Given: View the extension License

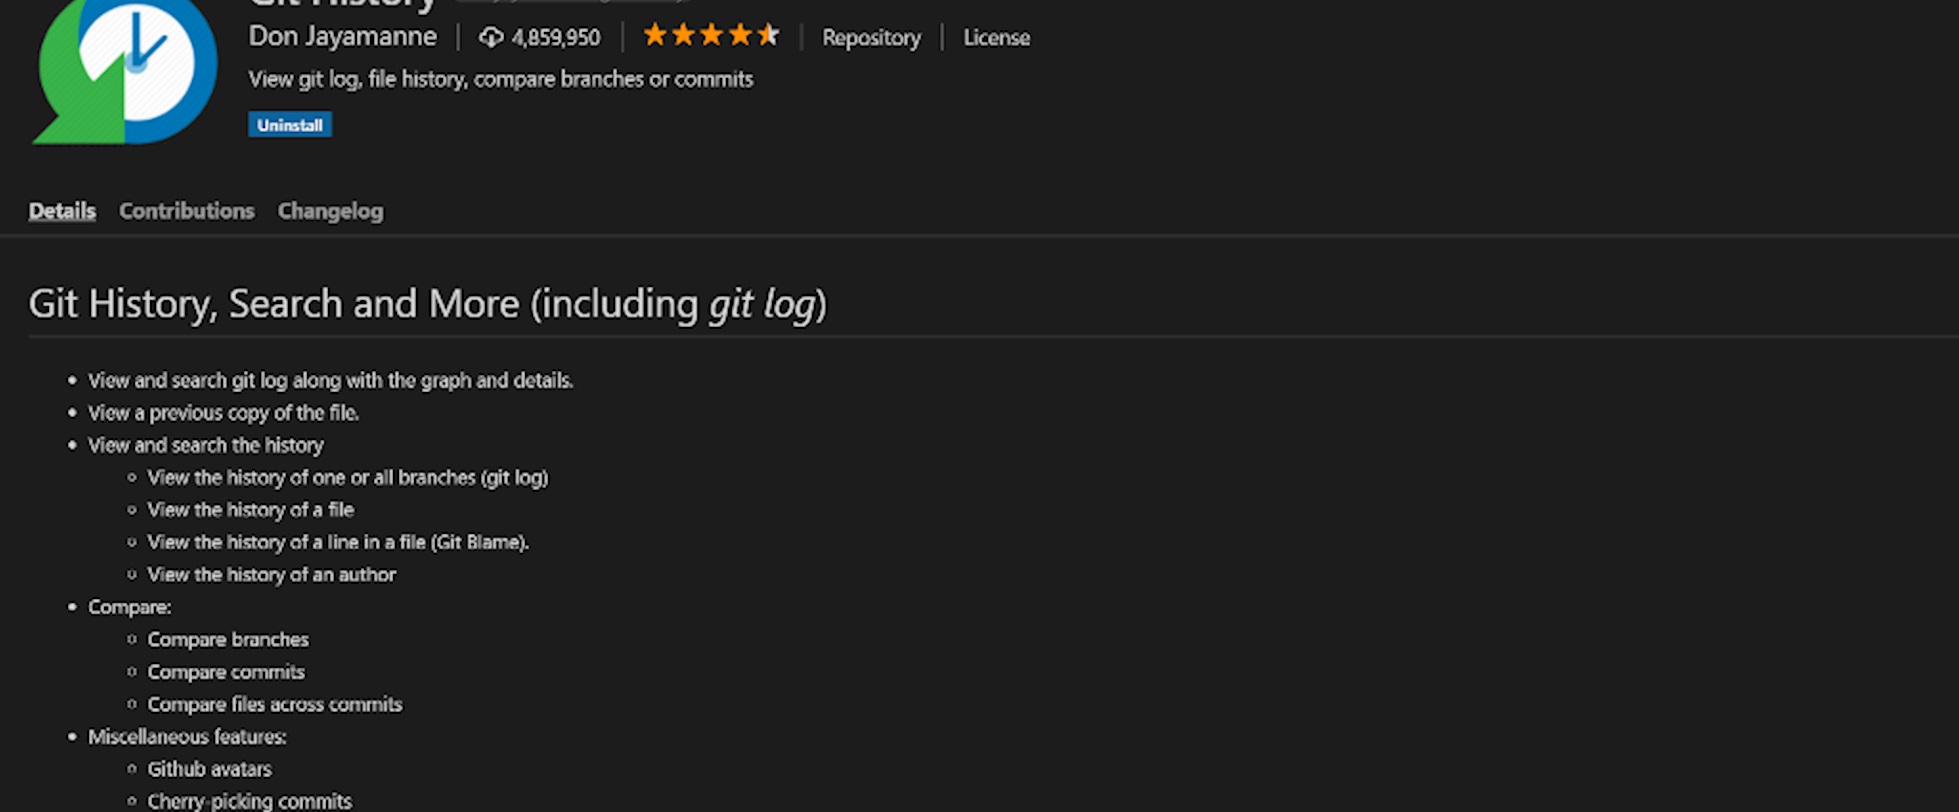Looking at the screenshot, I should coord(995,38).
